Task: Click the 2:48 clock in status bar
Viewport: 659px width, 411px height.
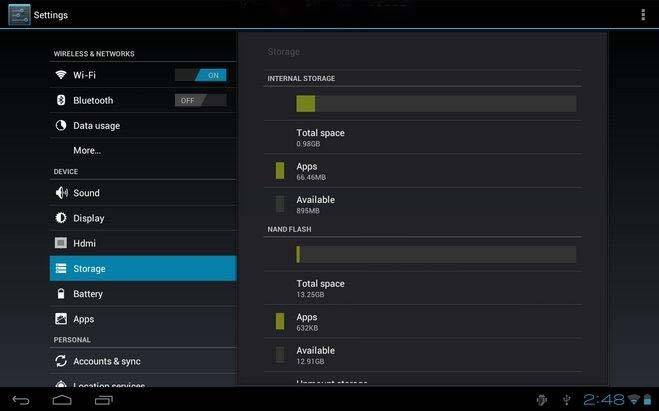Action: (x=604, y=399)
